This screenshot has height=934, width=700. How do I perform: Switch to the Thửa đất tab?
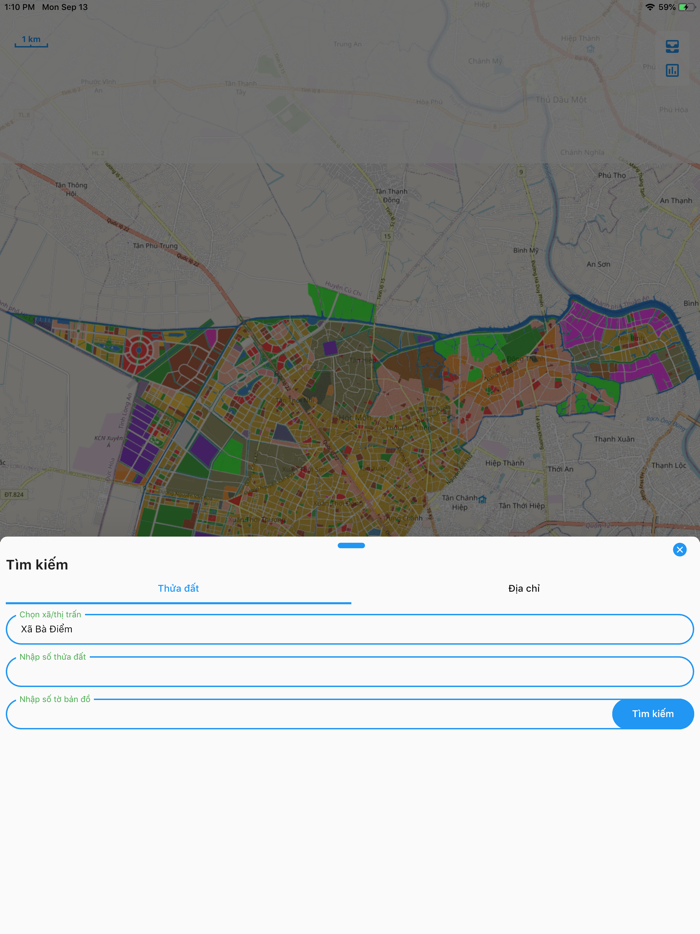click(x=178, y=589)
